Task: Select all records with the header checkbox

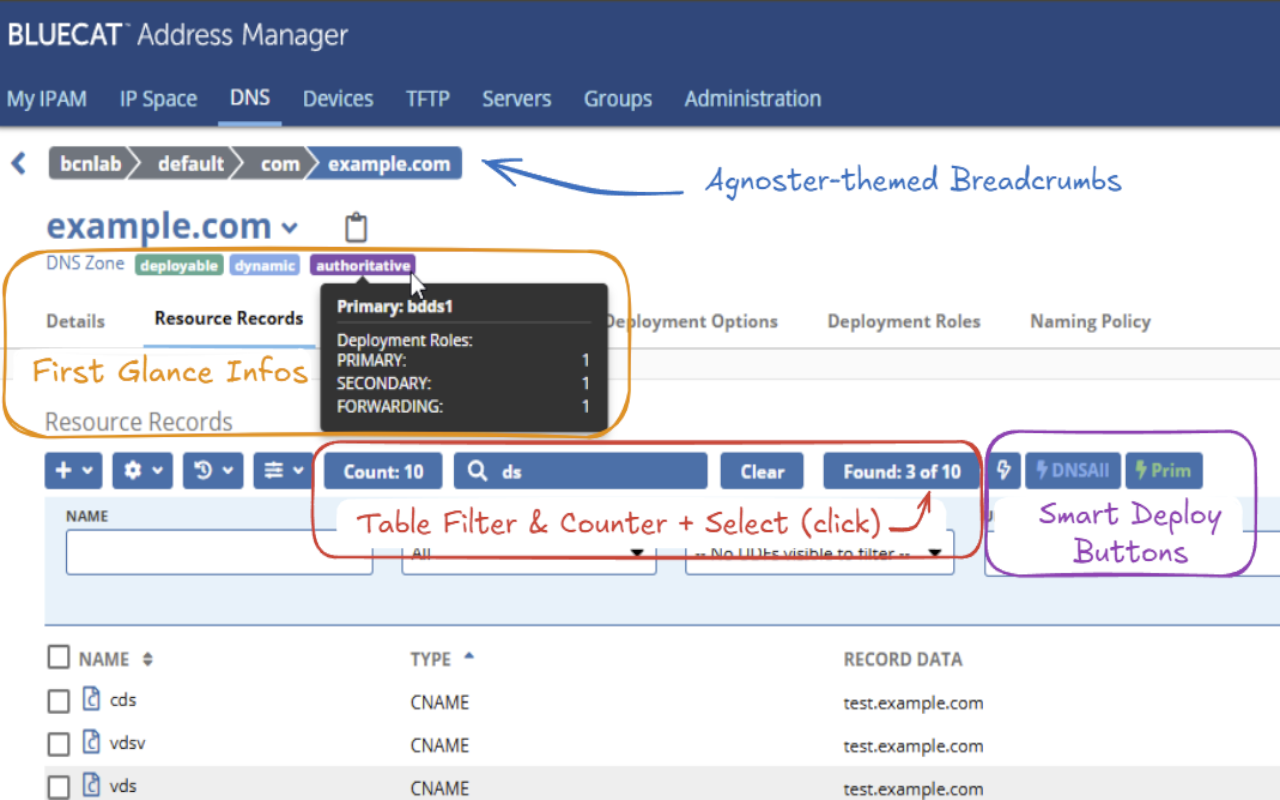Action: [59, 658]
